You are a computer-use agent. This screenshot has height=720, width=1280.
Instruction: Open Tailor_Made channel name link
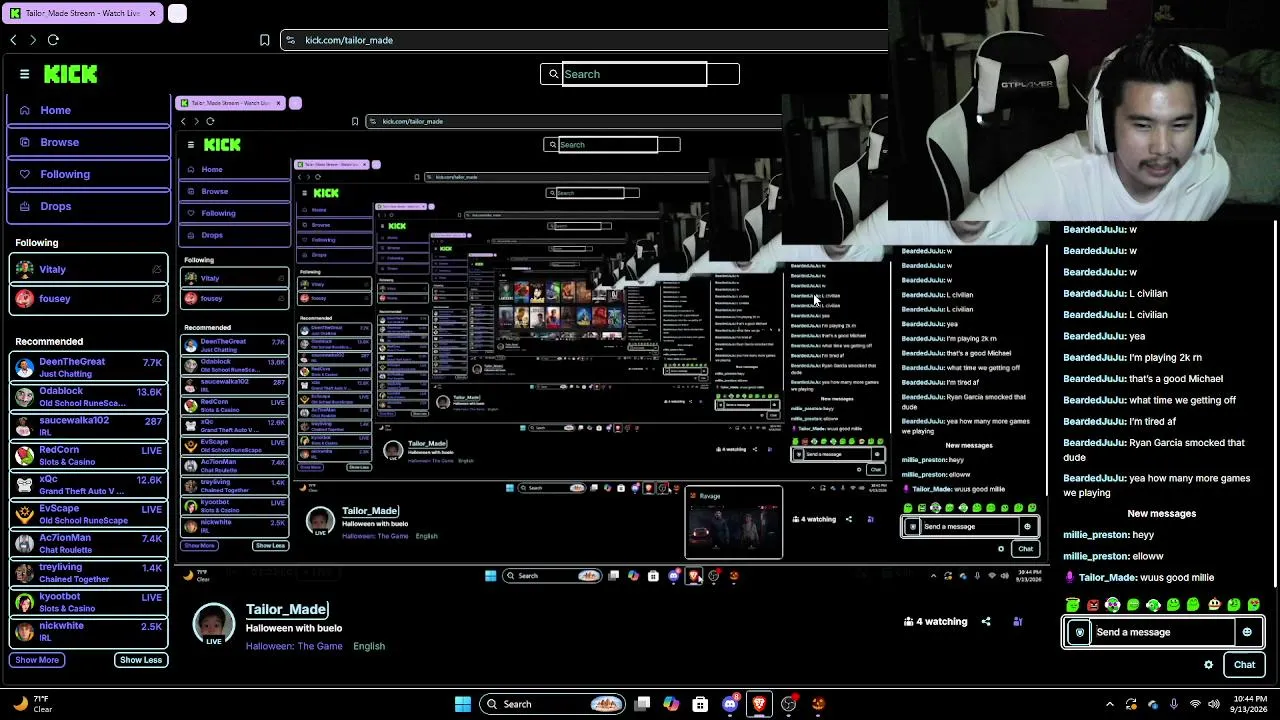point(286,609)
